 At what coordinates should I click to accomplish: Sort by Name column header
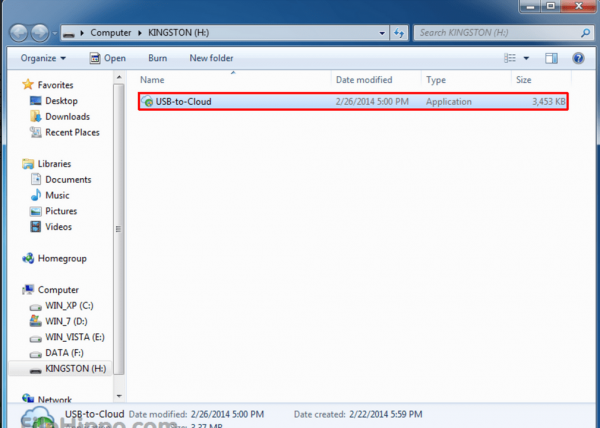[x=152, y=80]
